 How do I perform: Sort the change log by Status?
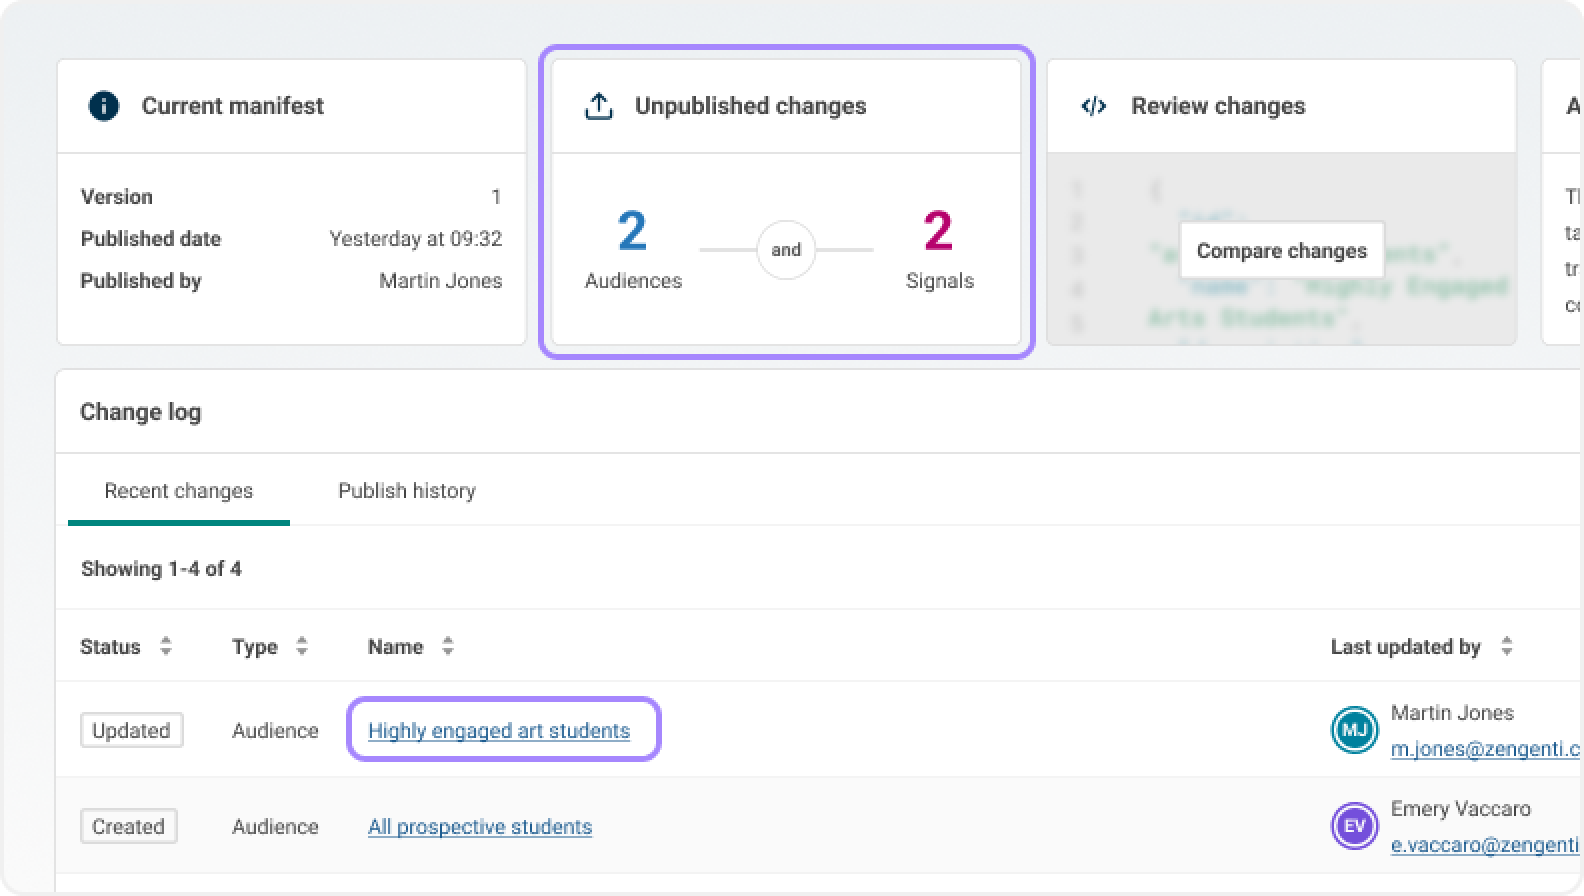(x=166, y=647)
